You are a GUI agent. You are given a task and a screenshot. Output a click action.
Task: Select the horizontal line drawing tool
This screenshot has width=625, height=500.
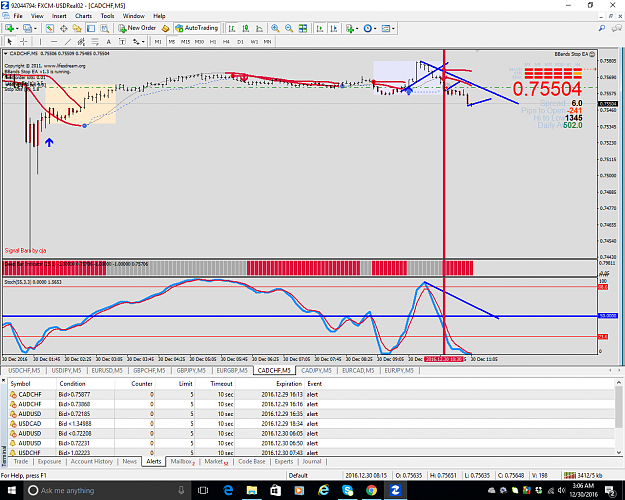[x=54, y=41]
